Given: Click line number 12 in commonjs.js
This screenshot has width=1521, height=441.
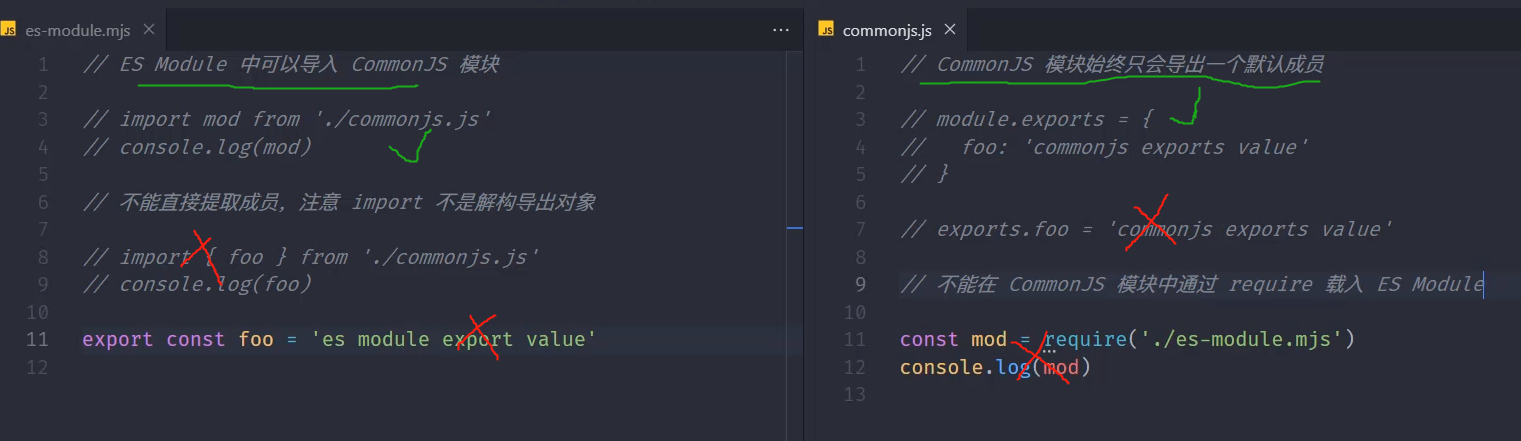Looking at the screenshot, I should coord(855,367).
